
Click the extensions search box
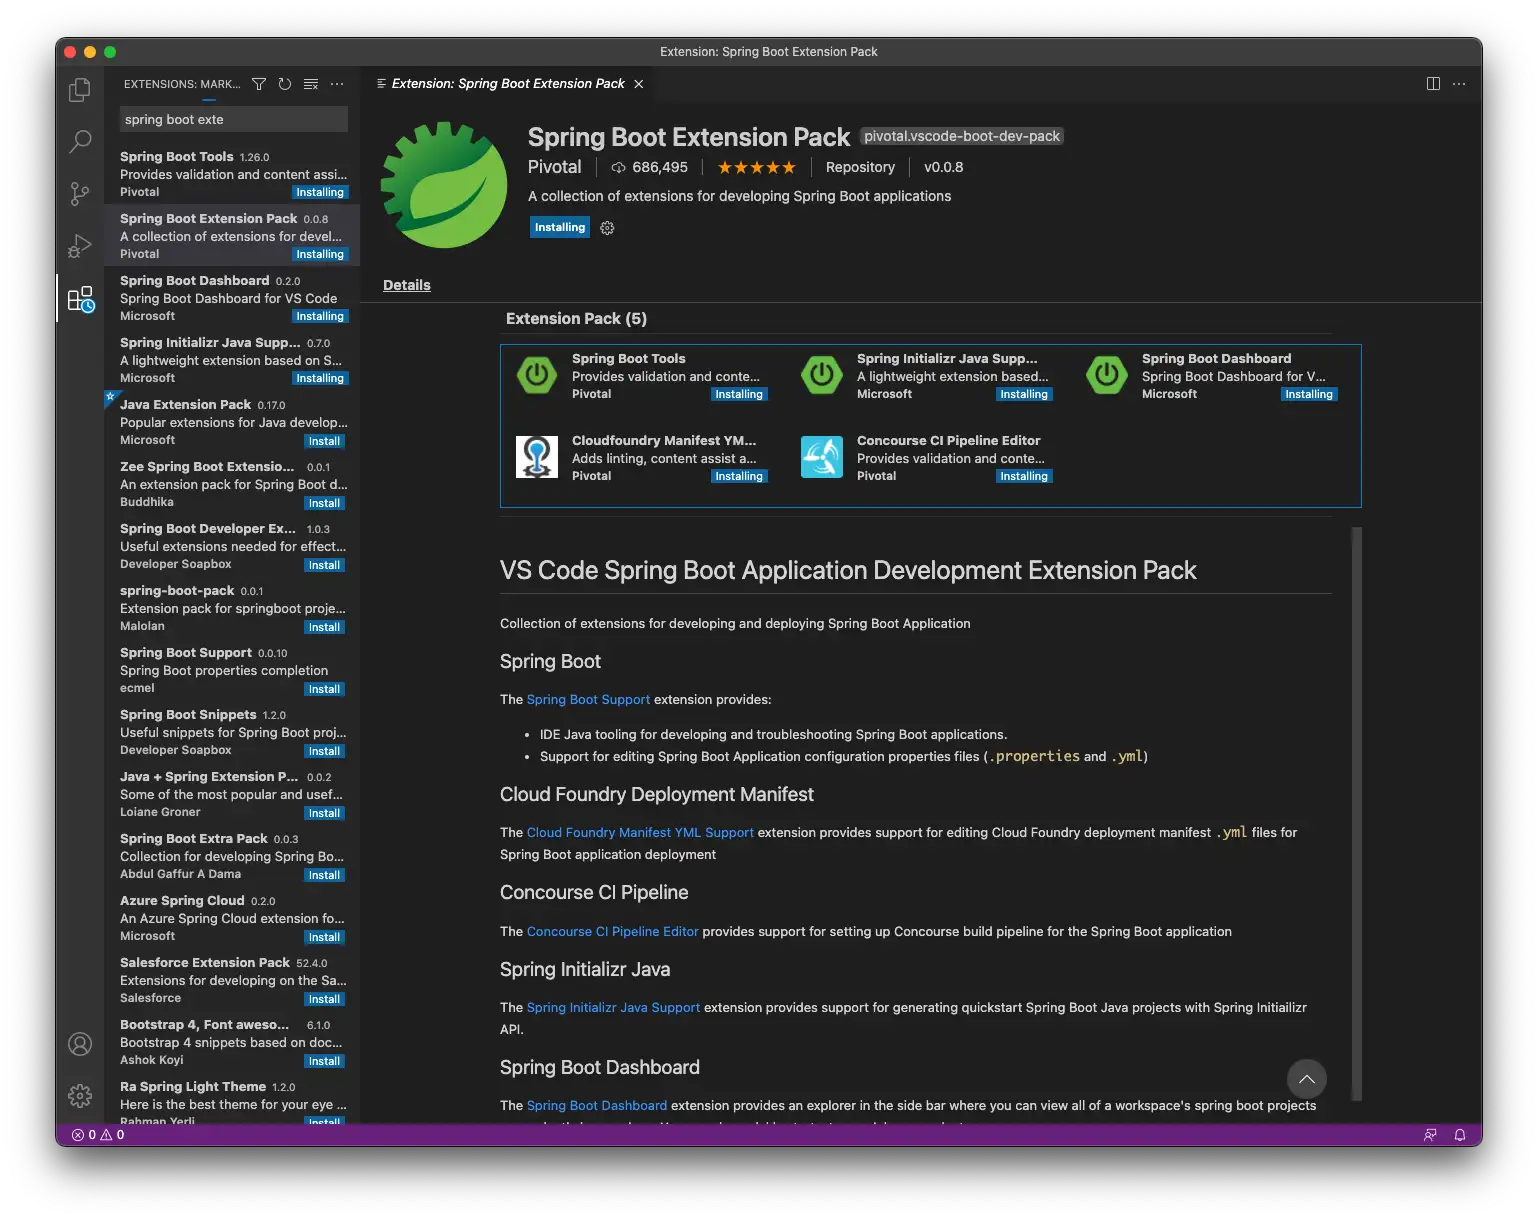tap(234, 120)
